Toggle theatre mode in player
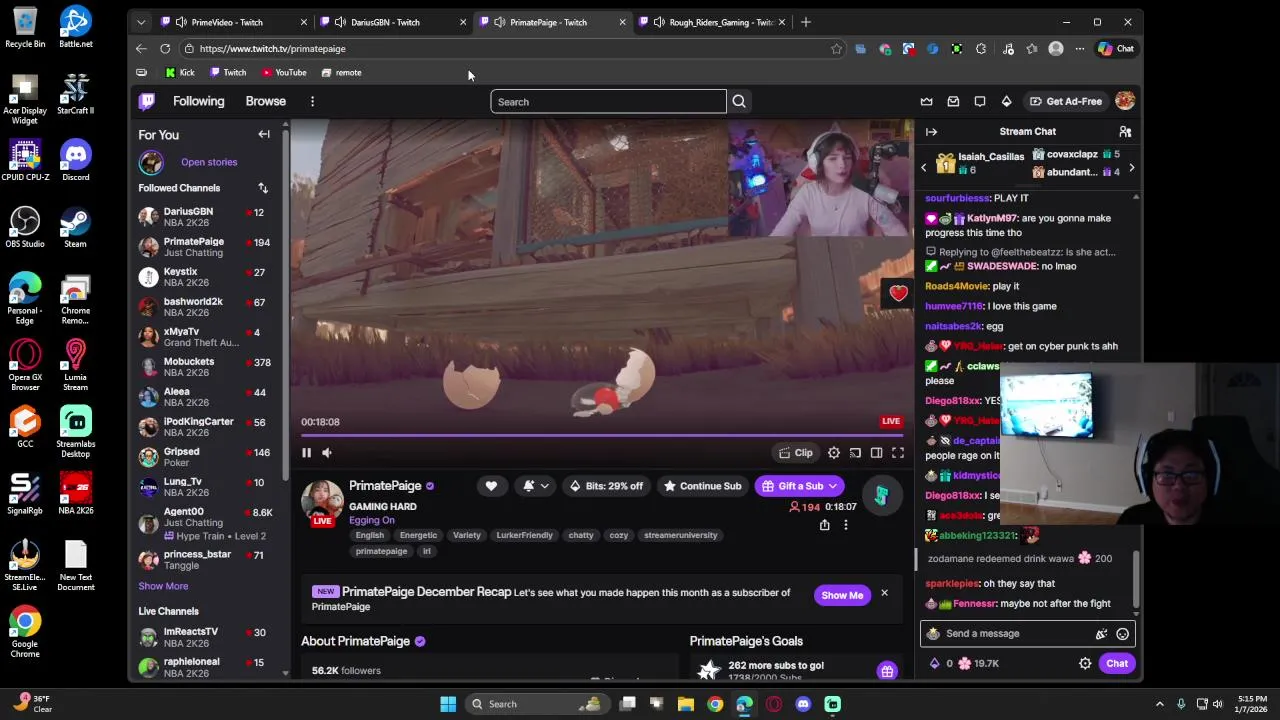 (876, 453)
